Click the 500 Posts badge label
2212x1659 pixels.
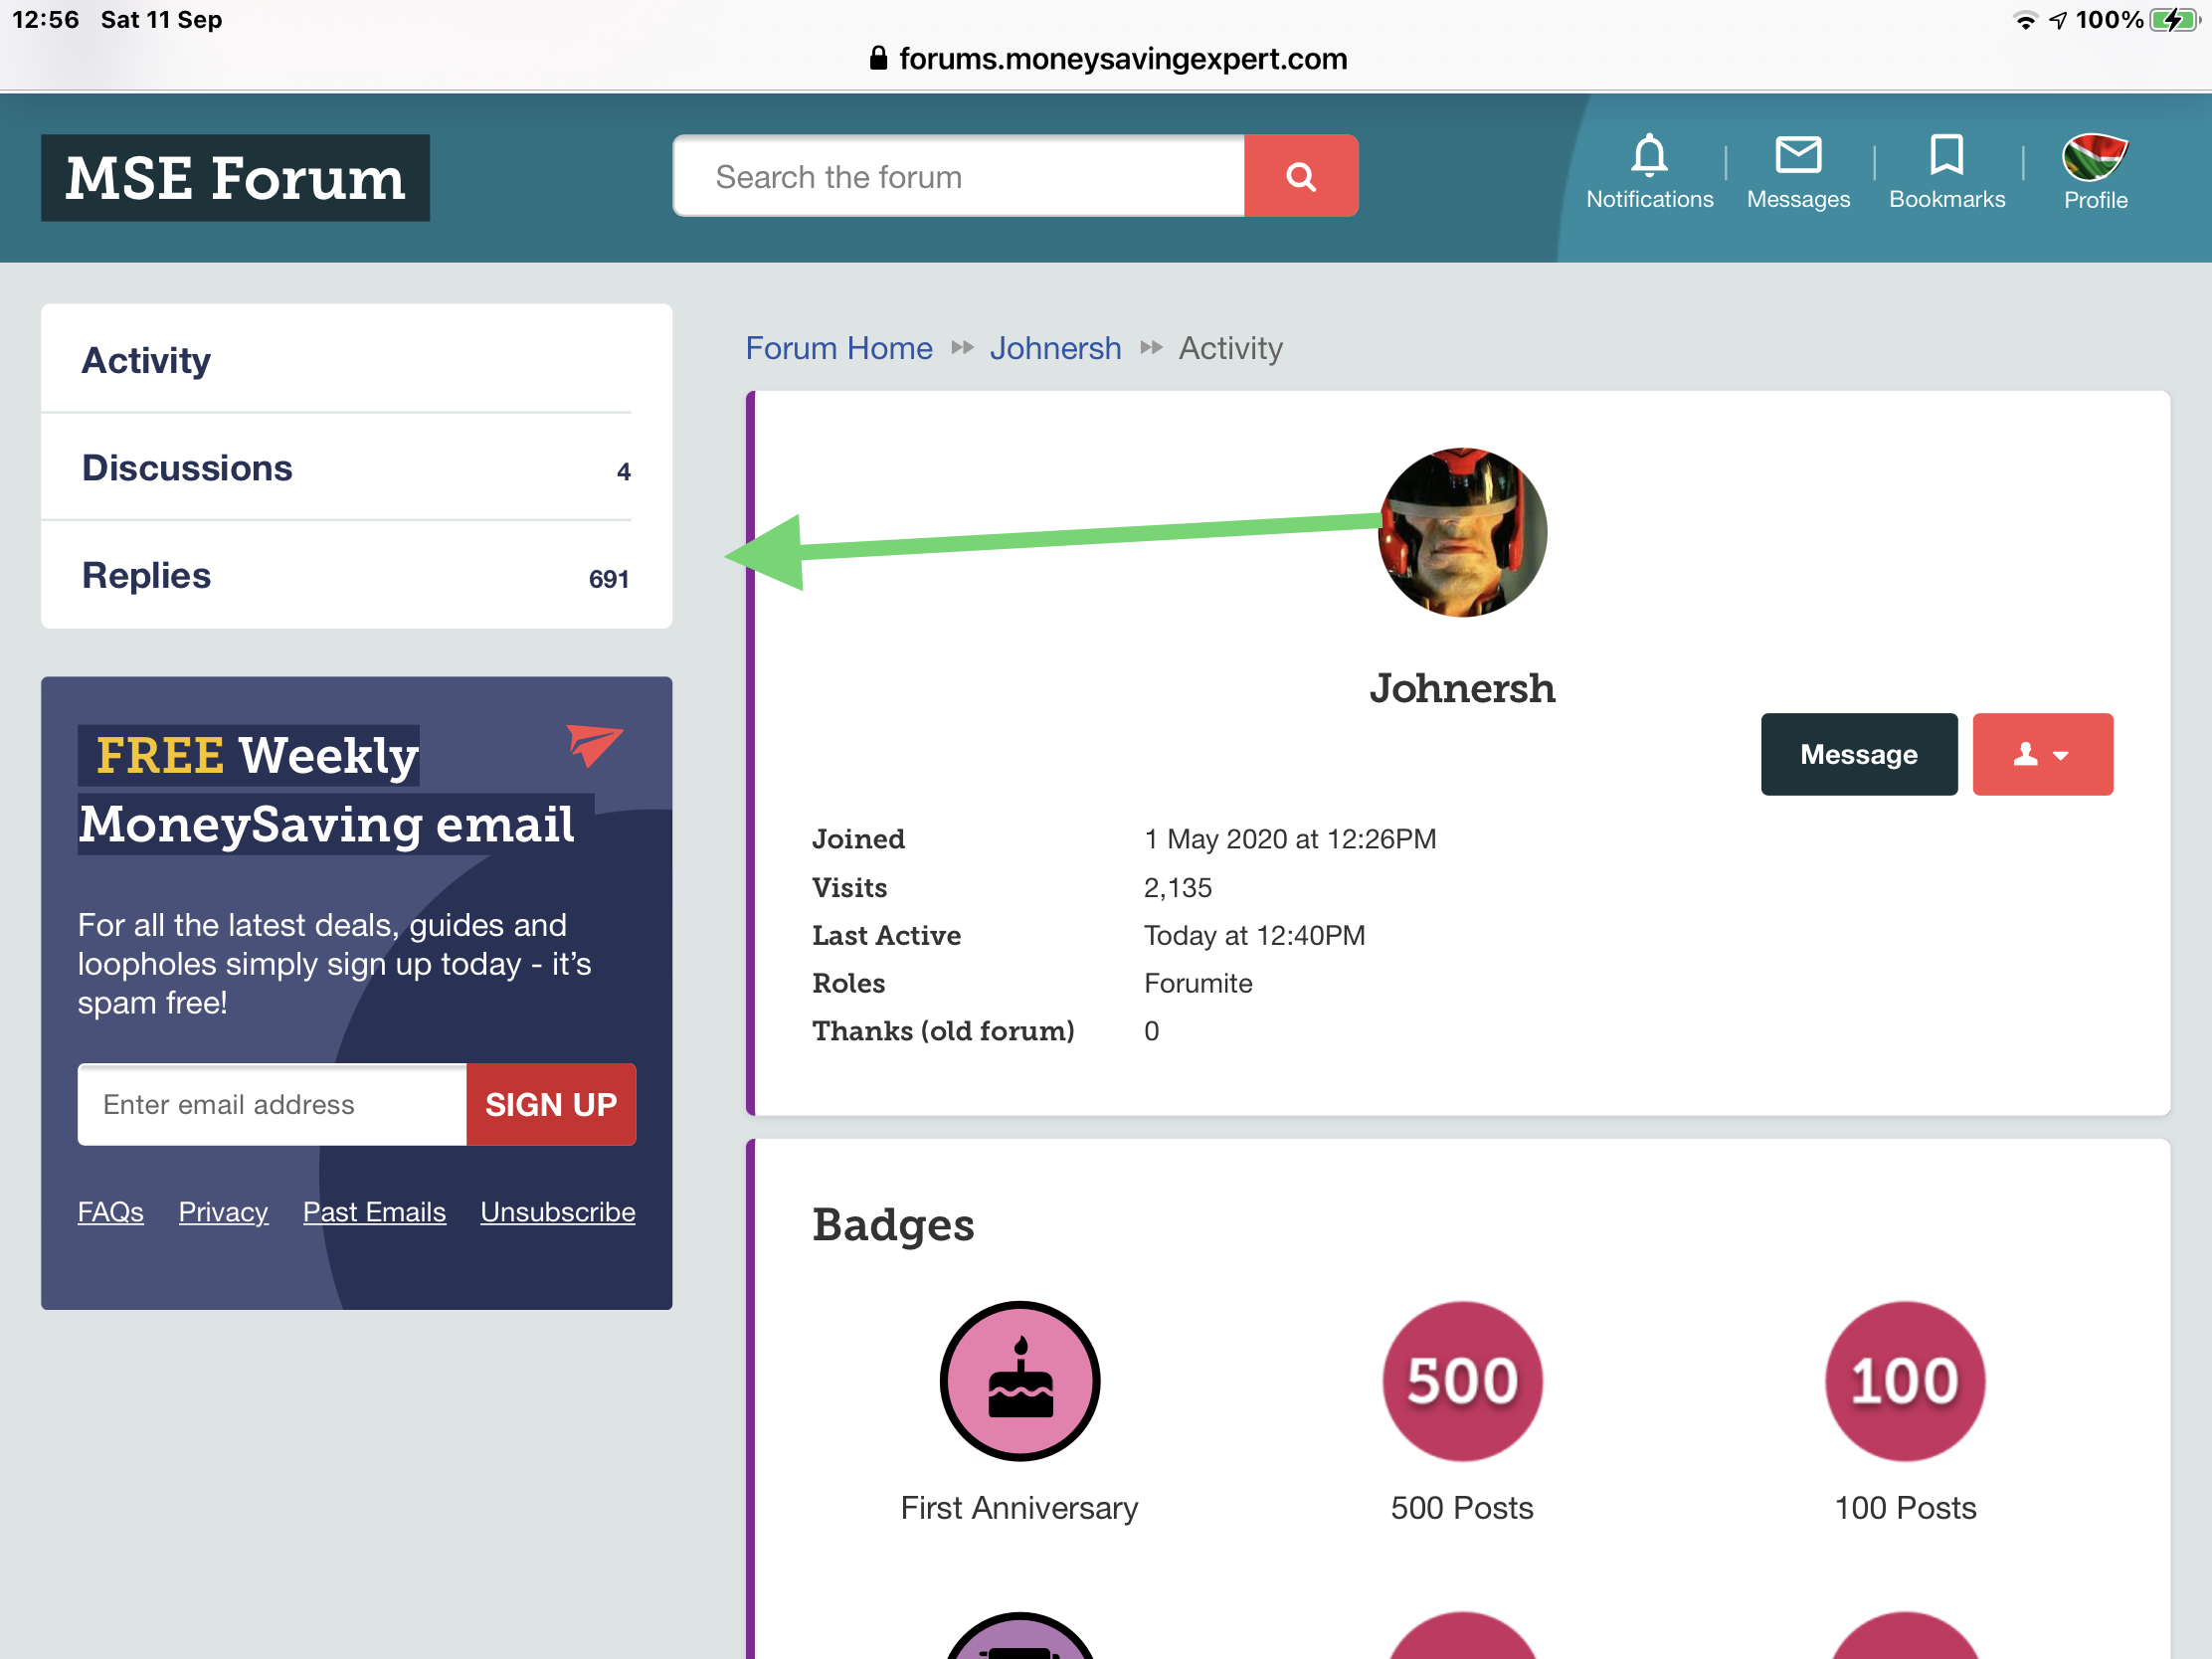click(x=1462, y=1507)
